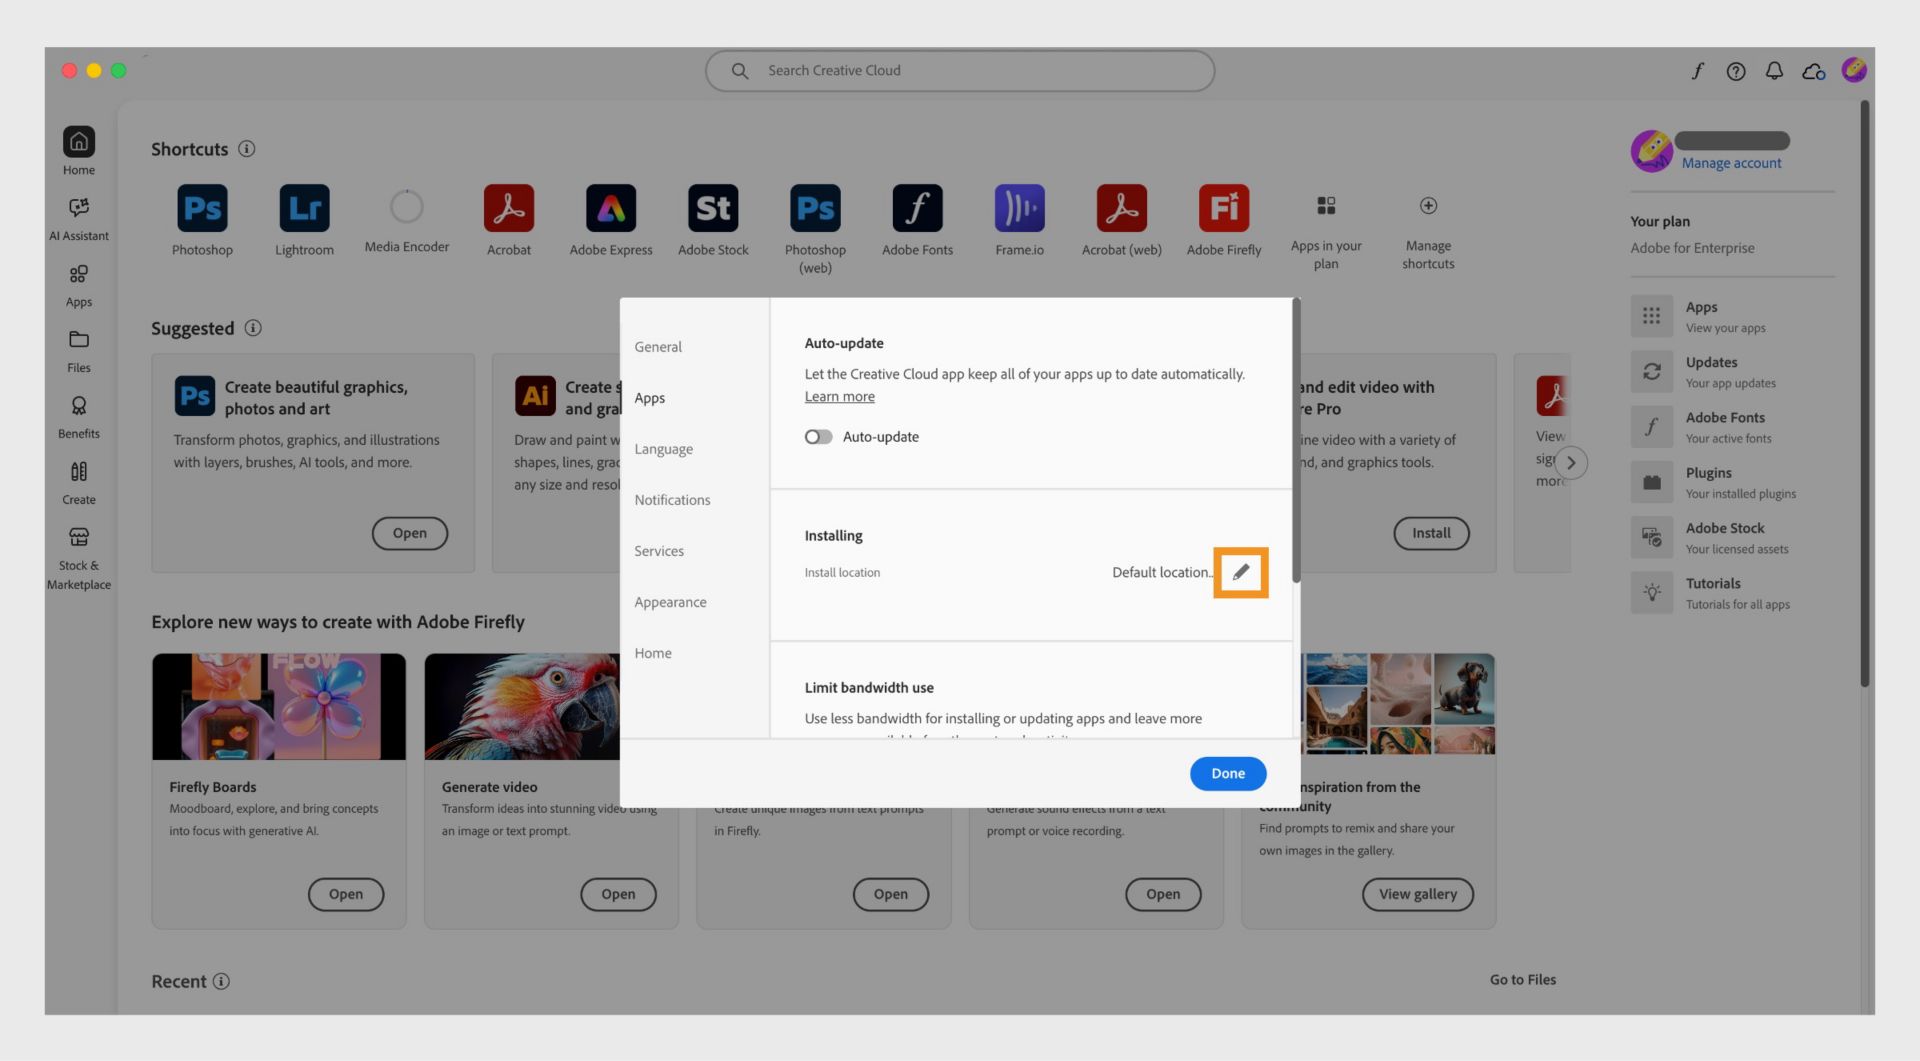Open Stock & Marketplace in the sidebar
Screen dimensions: 1920x1061
(x=79, y=558)
